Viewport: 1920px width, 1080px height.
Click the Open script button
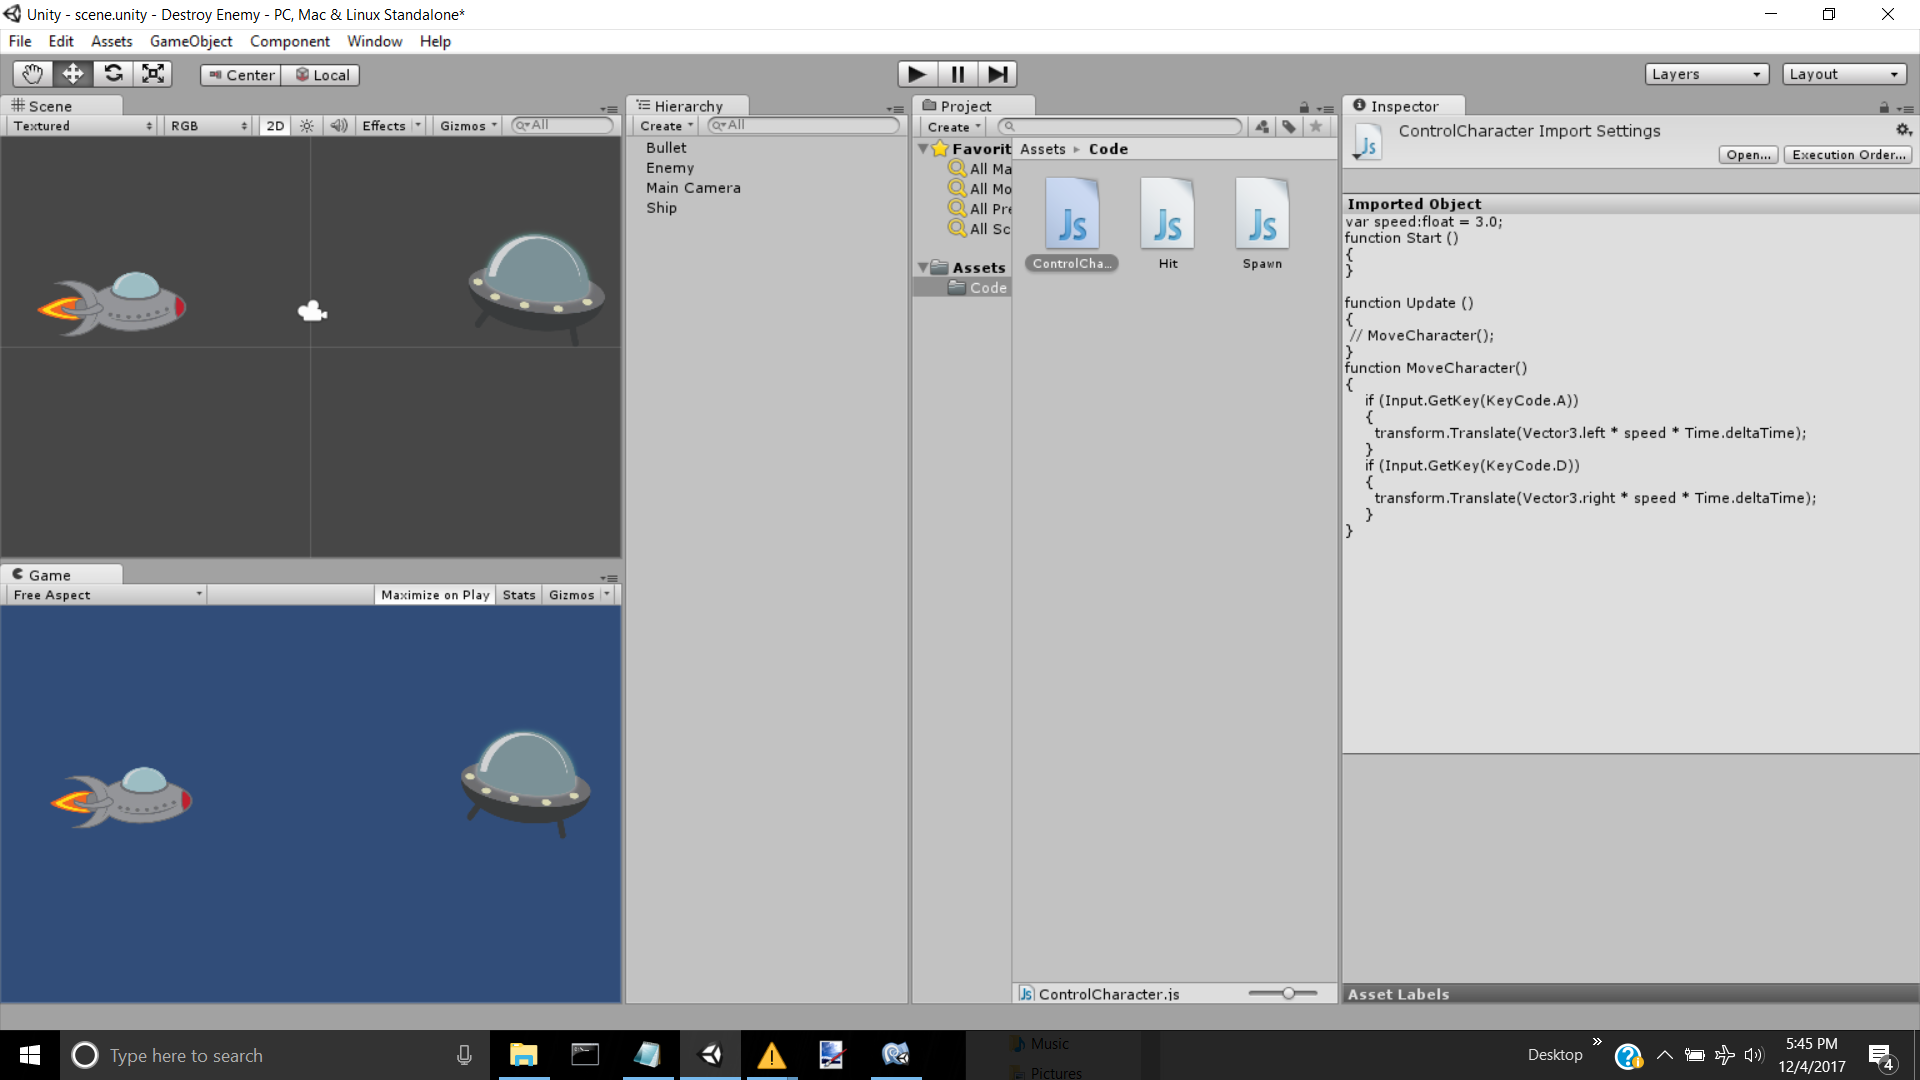coord(1748,155)
